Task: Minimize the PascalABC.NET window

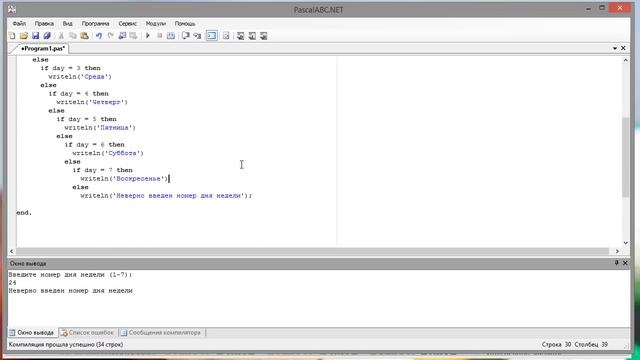Action: tap(588, 8)
